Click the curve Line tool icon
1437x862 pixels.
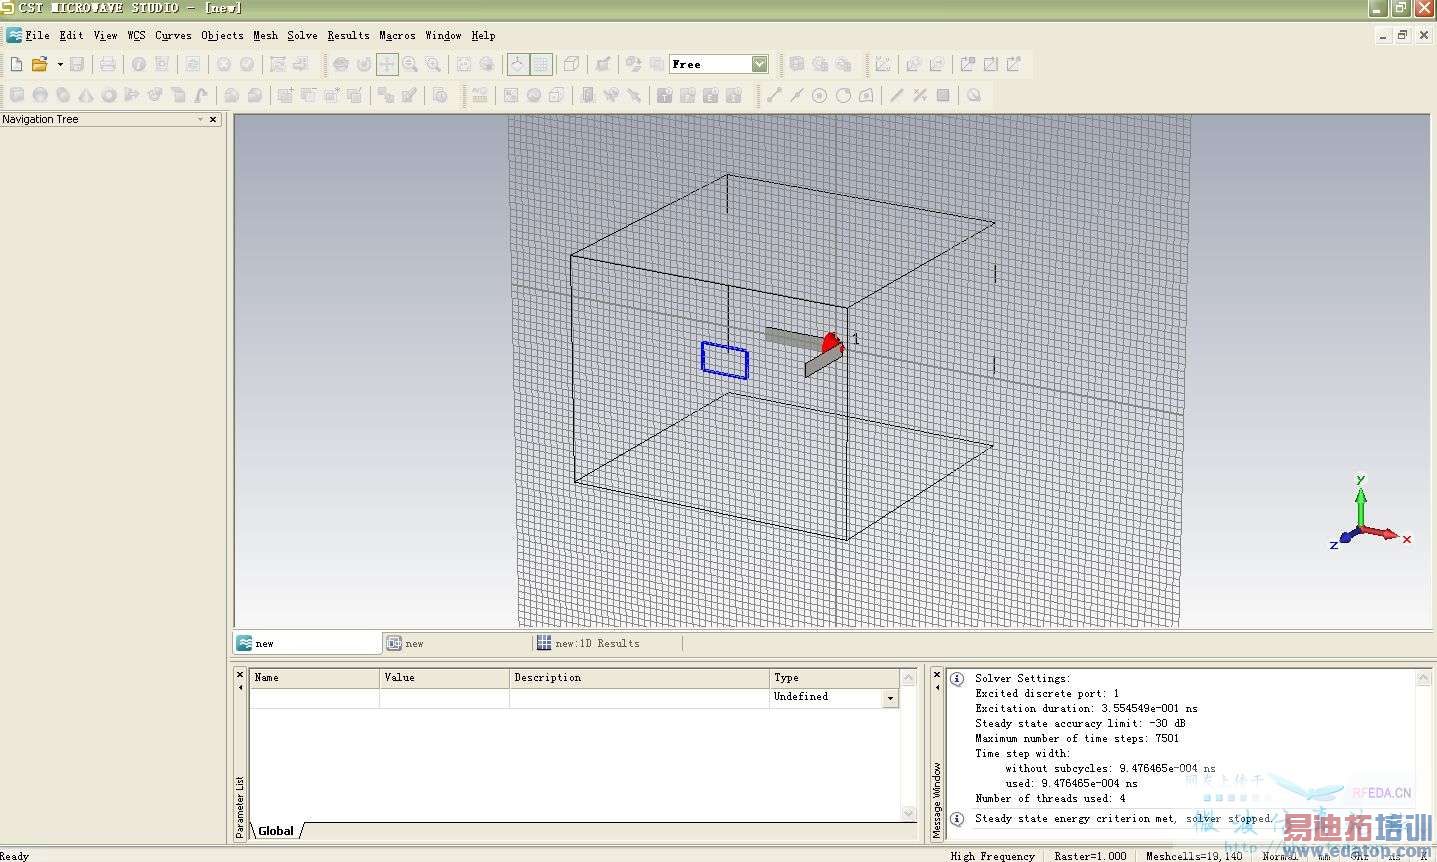[774, 95]
